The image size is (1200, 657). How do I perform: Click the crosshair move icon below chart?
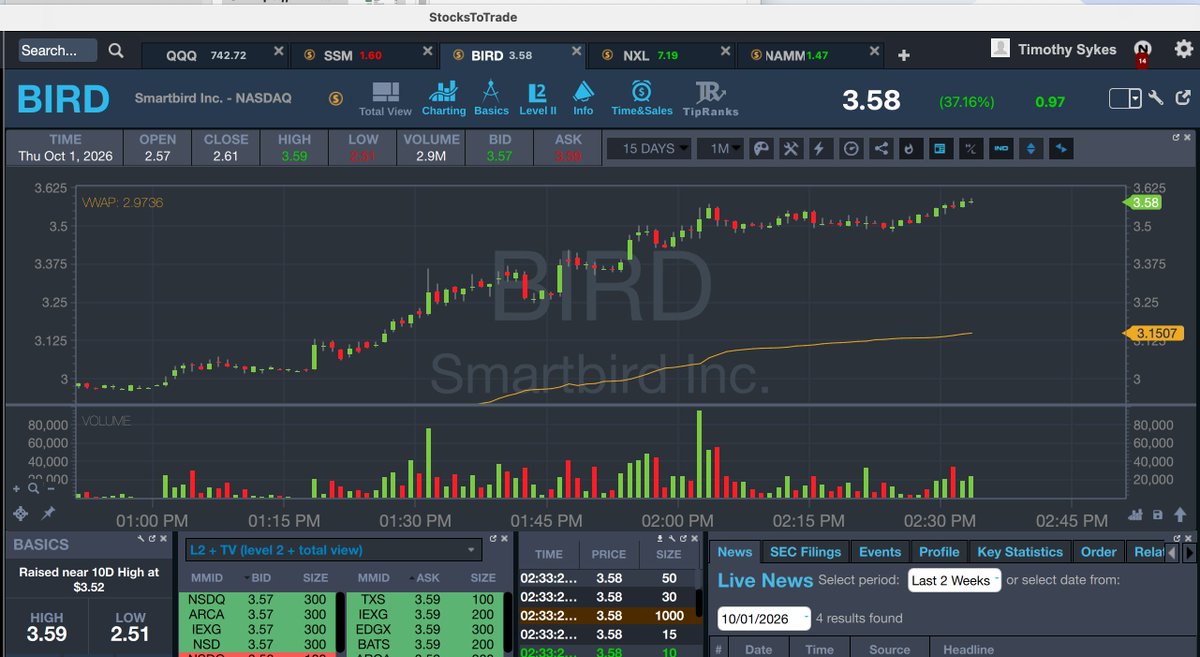click(18, 513)
